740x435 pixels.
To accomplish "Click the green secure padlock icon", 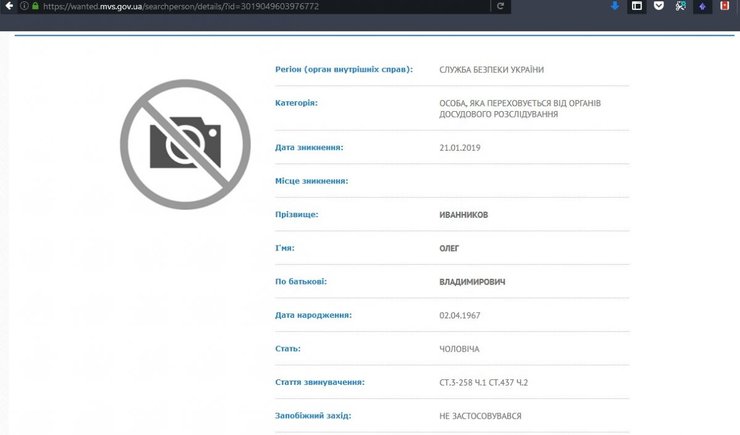I will coord(35,6).
